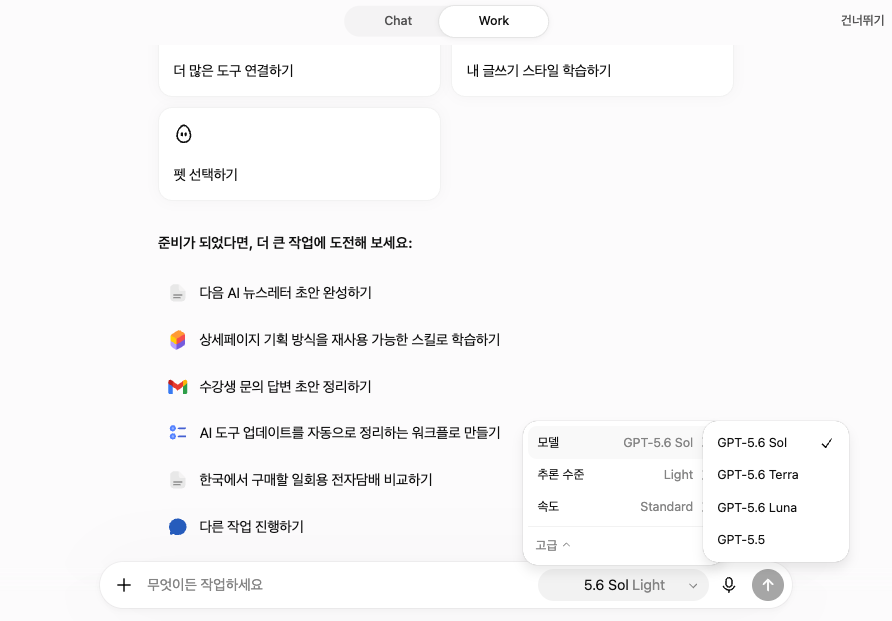
Task: Choose GPT-5.5 model
Action: pyautogui.click(x=775, y=539)
